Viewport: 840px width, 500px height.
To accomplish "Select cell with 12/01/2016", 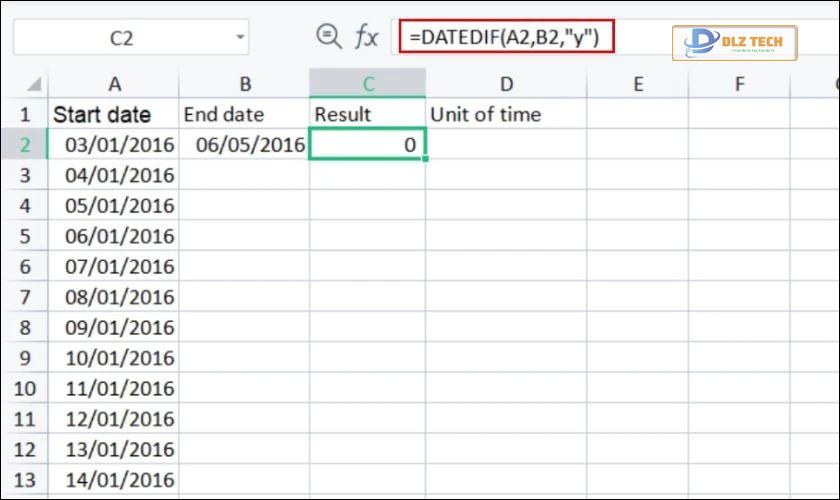I will 114,419.
